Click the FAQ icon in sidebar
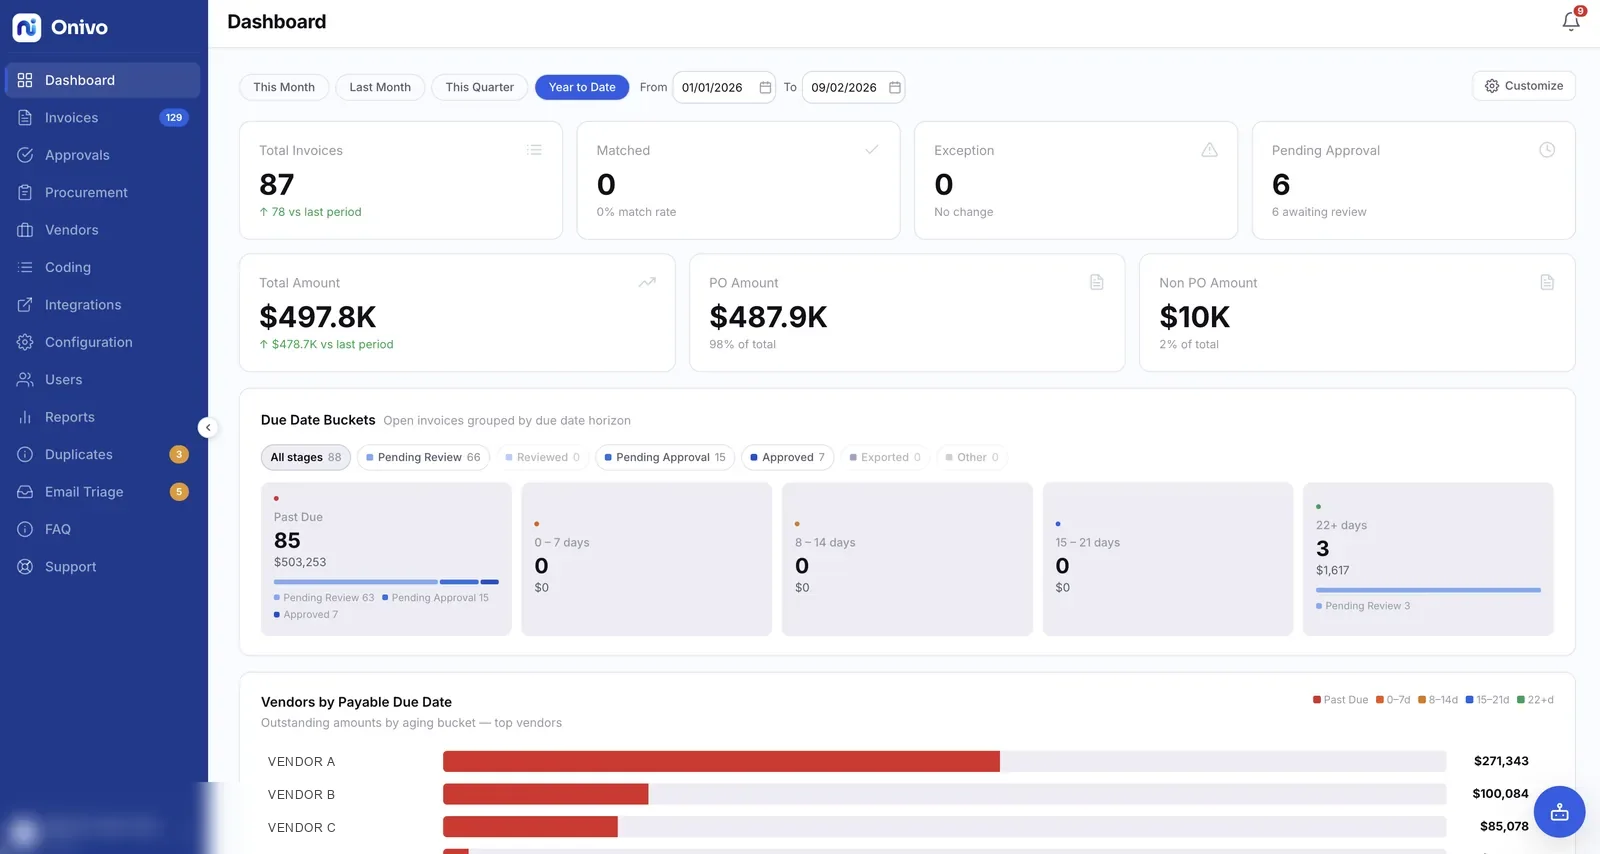Viewport: 1600px width, 854px height. pos(25,529)
